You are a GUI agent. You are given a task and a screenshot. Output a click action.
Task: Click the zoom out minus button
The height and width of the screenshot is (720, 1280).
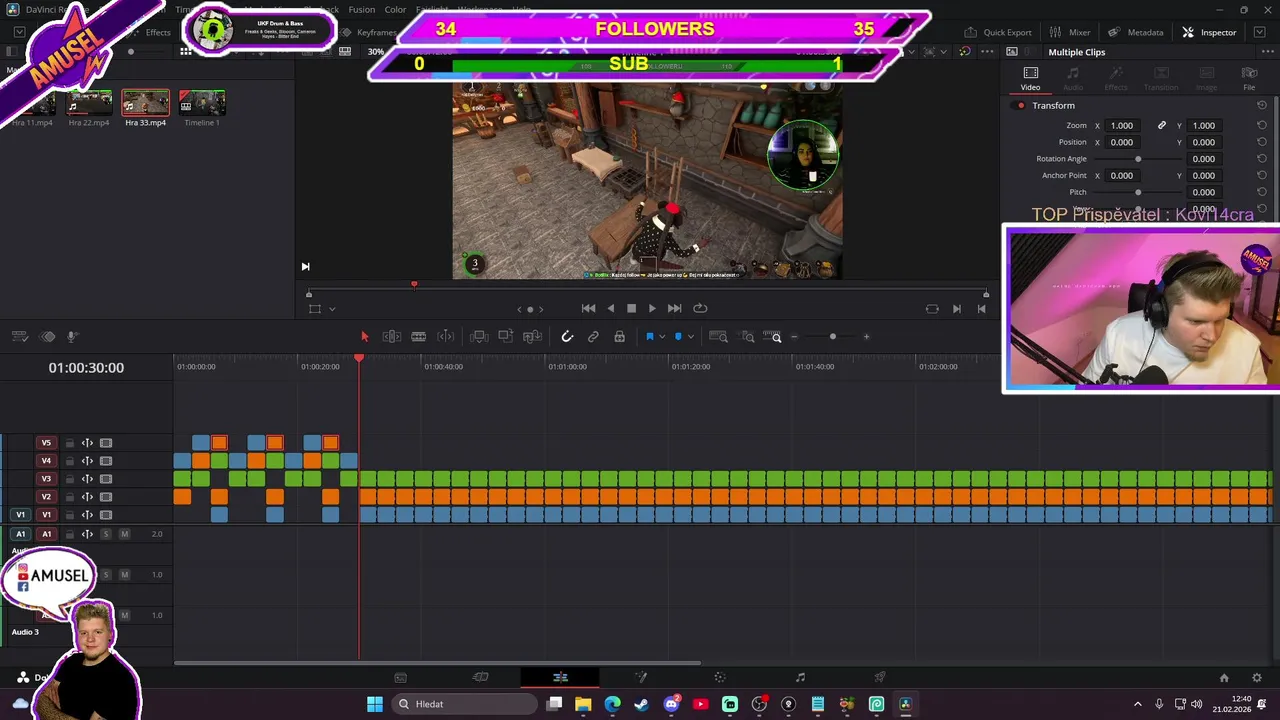click(794, 337)
